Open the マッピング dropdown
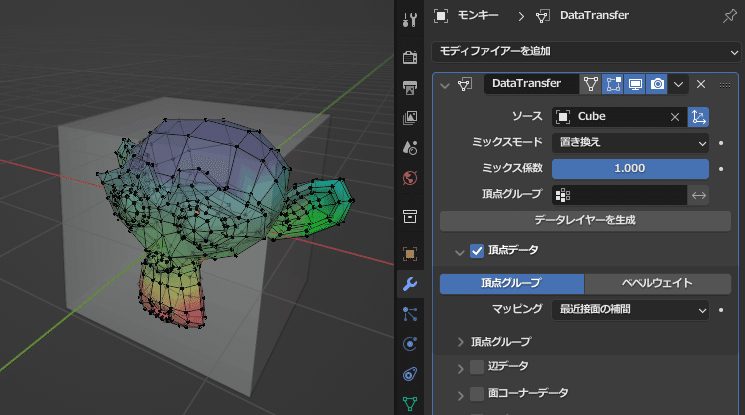The width and height of the screenshot is (745, 415). click(x=630, y=310)
